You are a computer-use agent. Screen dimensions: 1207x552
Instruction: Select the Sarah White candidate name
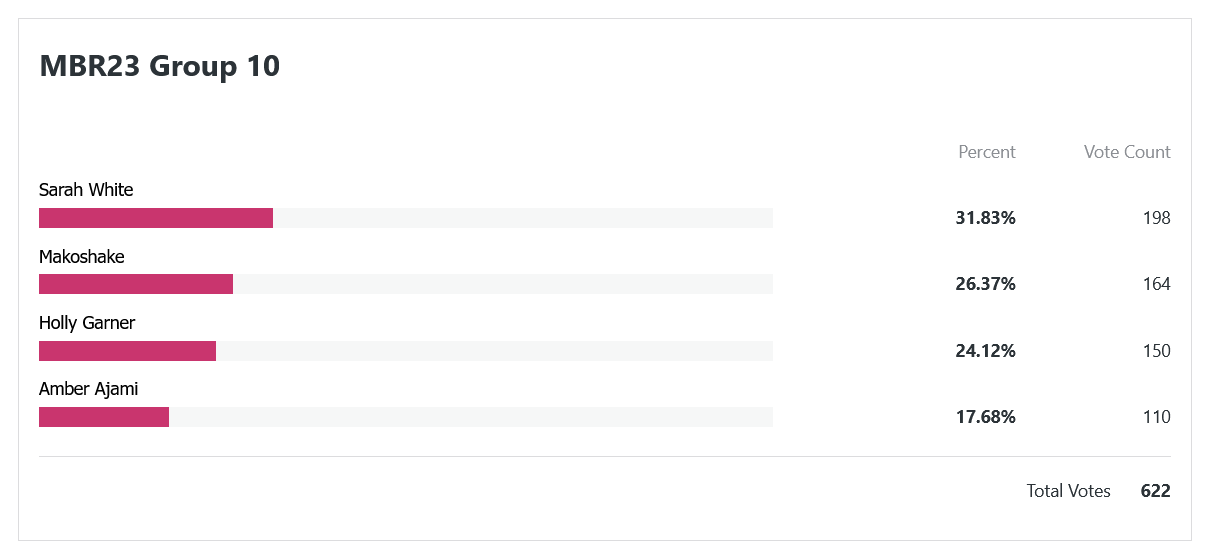[x=86, y=189]
